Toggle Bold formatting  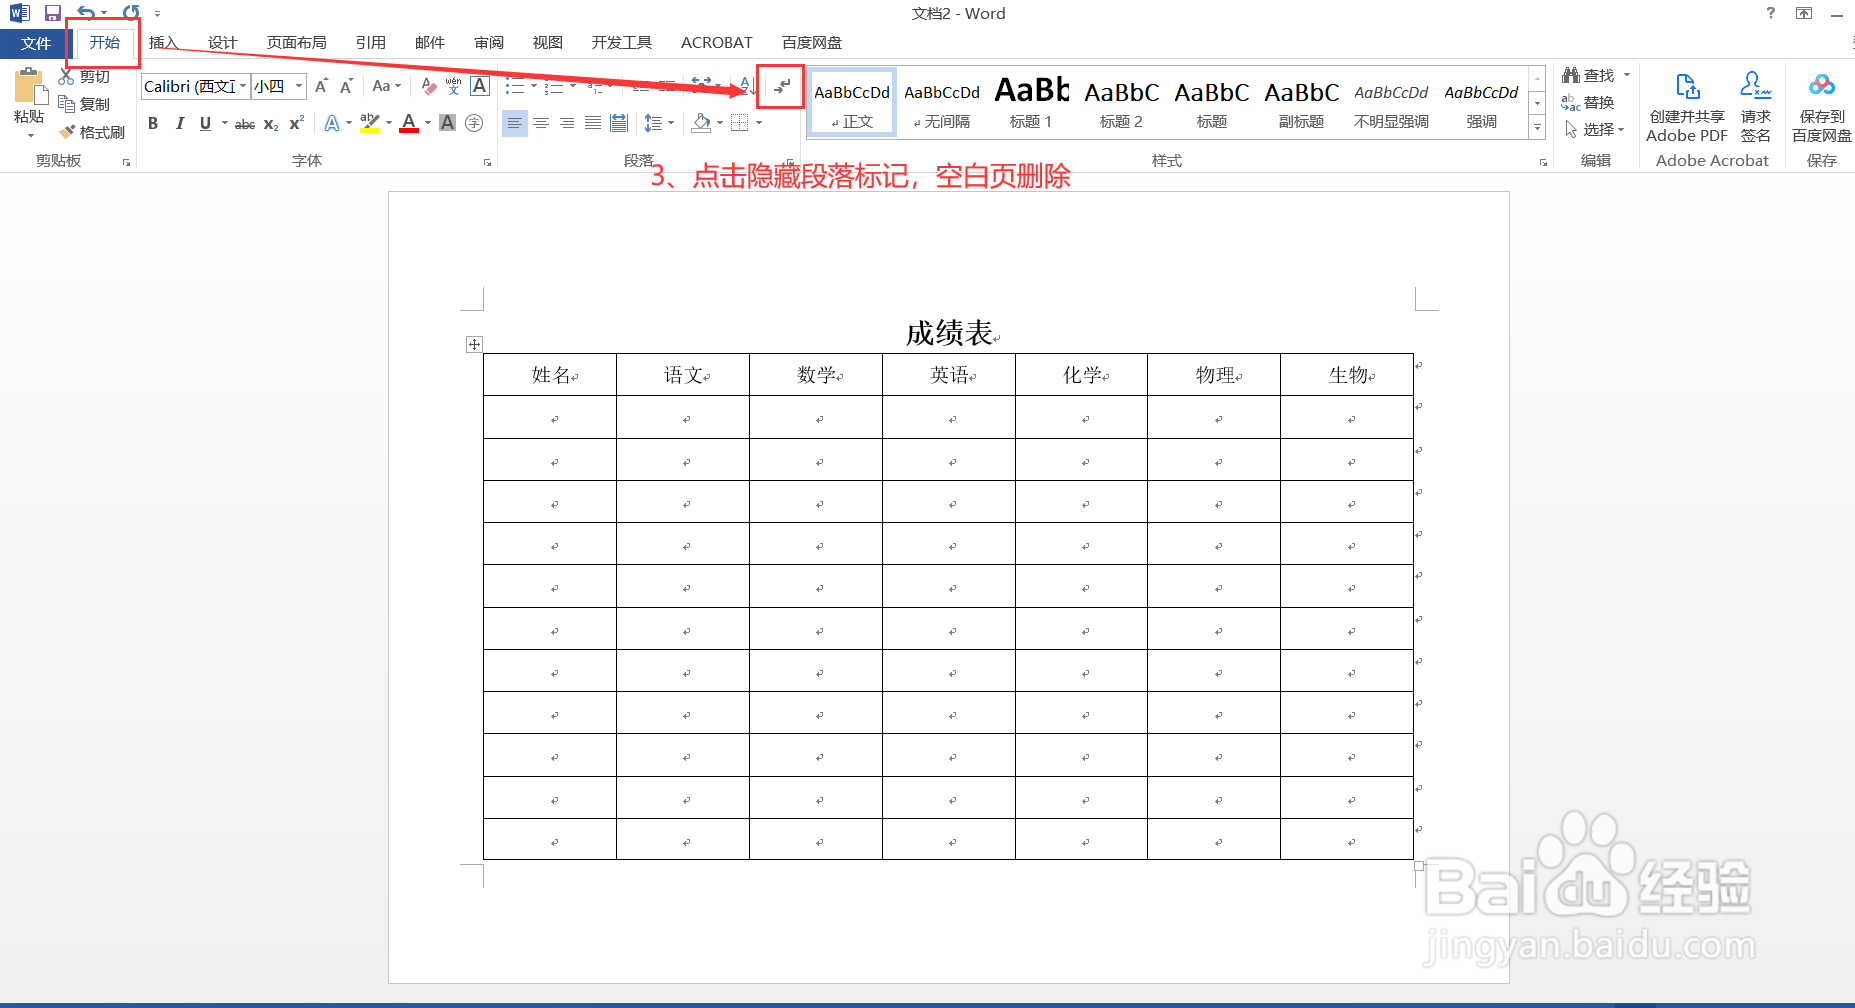153,123
